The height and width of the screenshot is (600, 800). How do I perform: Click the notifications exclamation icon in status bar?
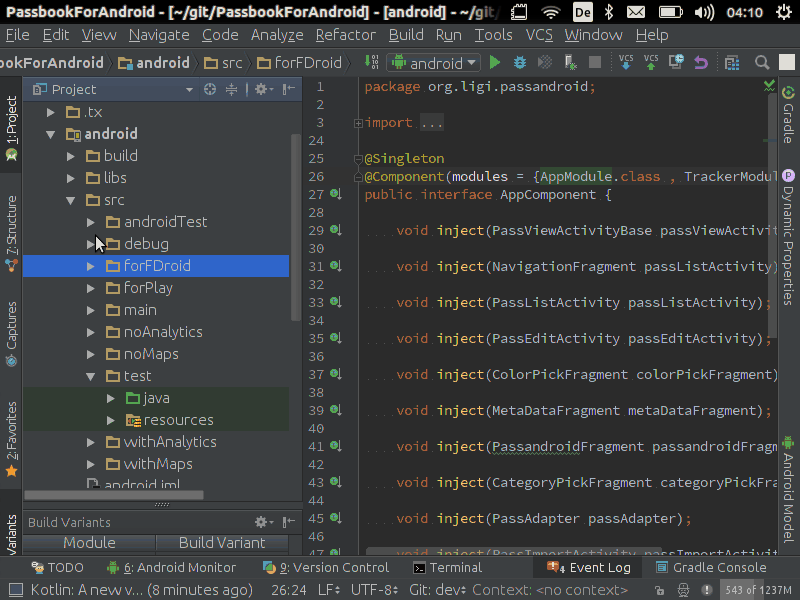pos(707,590)
